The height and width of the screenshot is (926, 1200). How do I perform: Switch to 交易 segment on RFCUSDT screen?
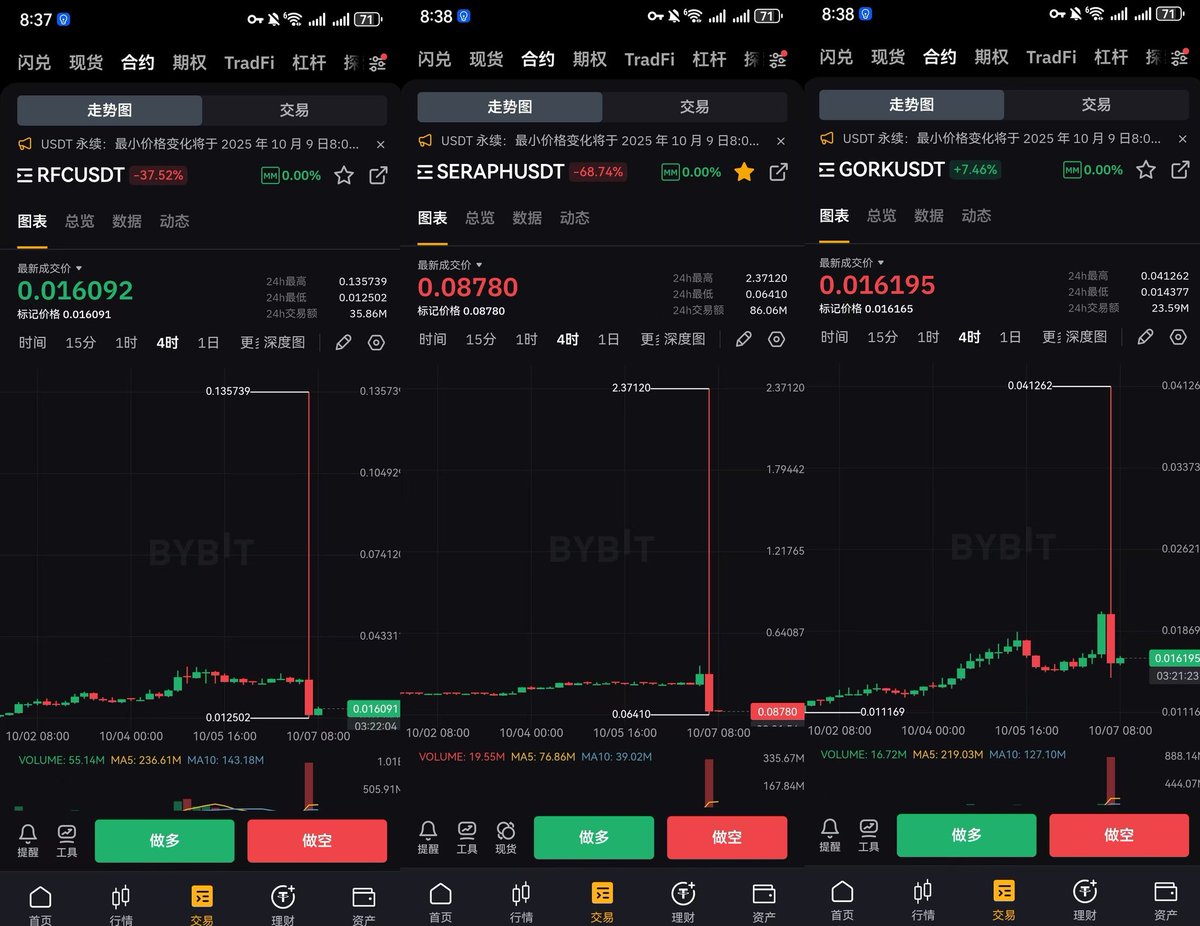[x=294, y=110]
